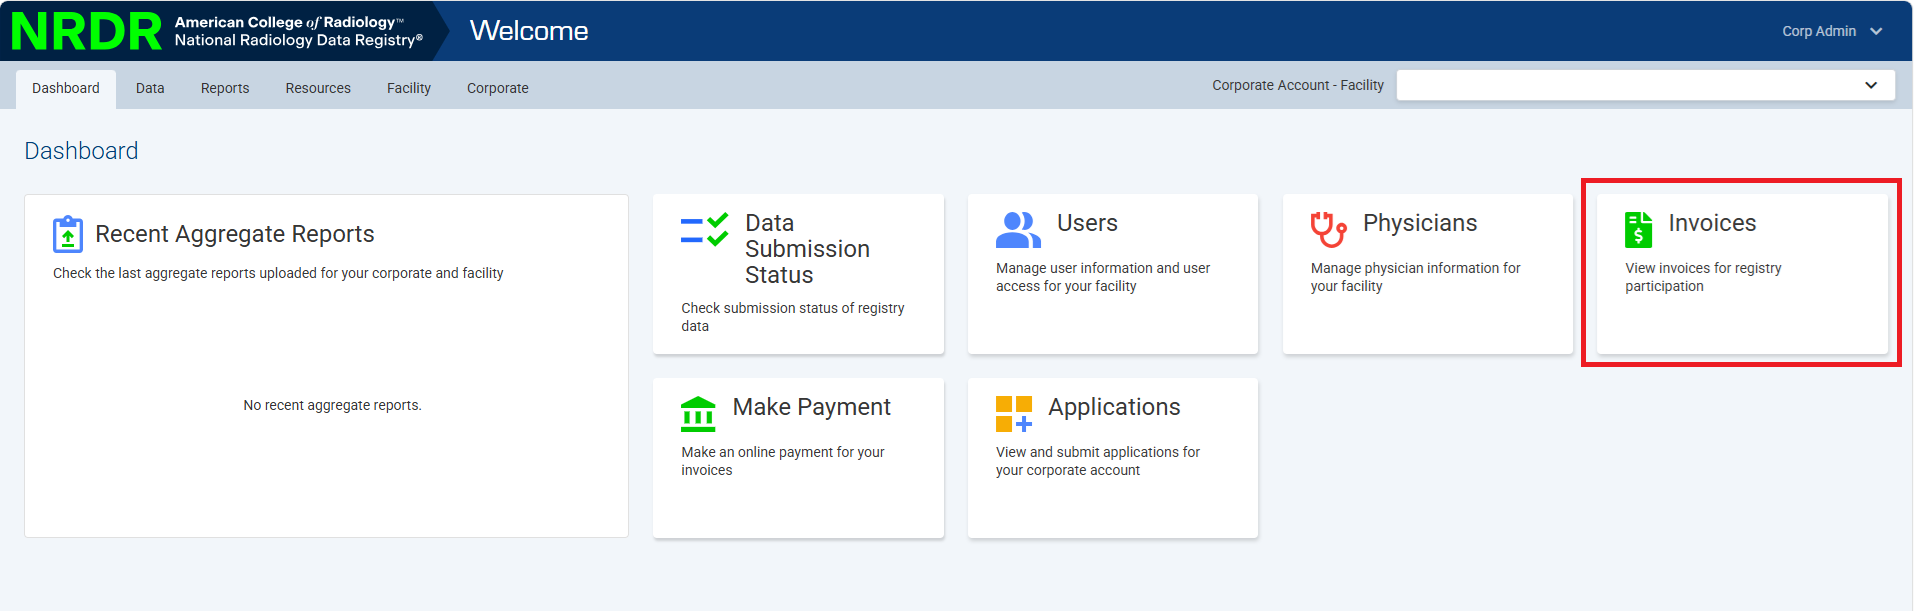
Task: Click 'No recent aggregate reports.' message
Action: pos(332,405)
